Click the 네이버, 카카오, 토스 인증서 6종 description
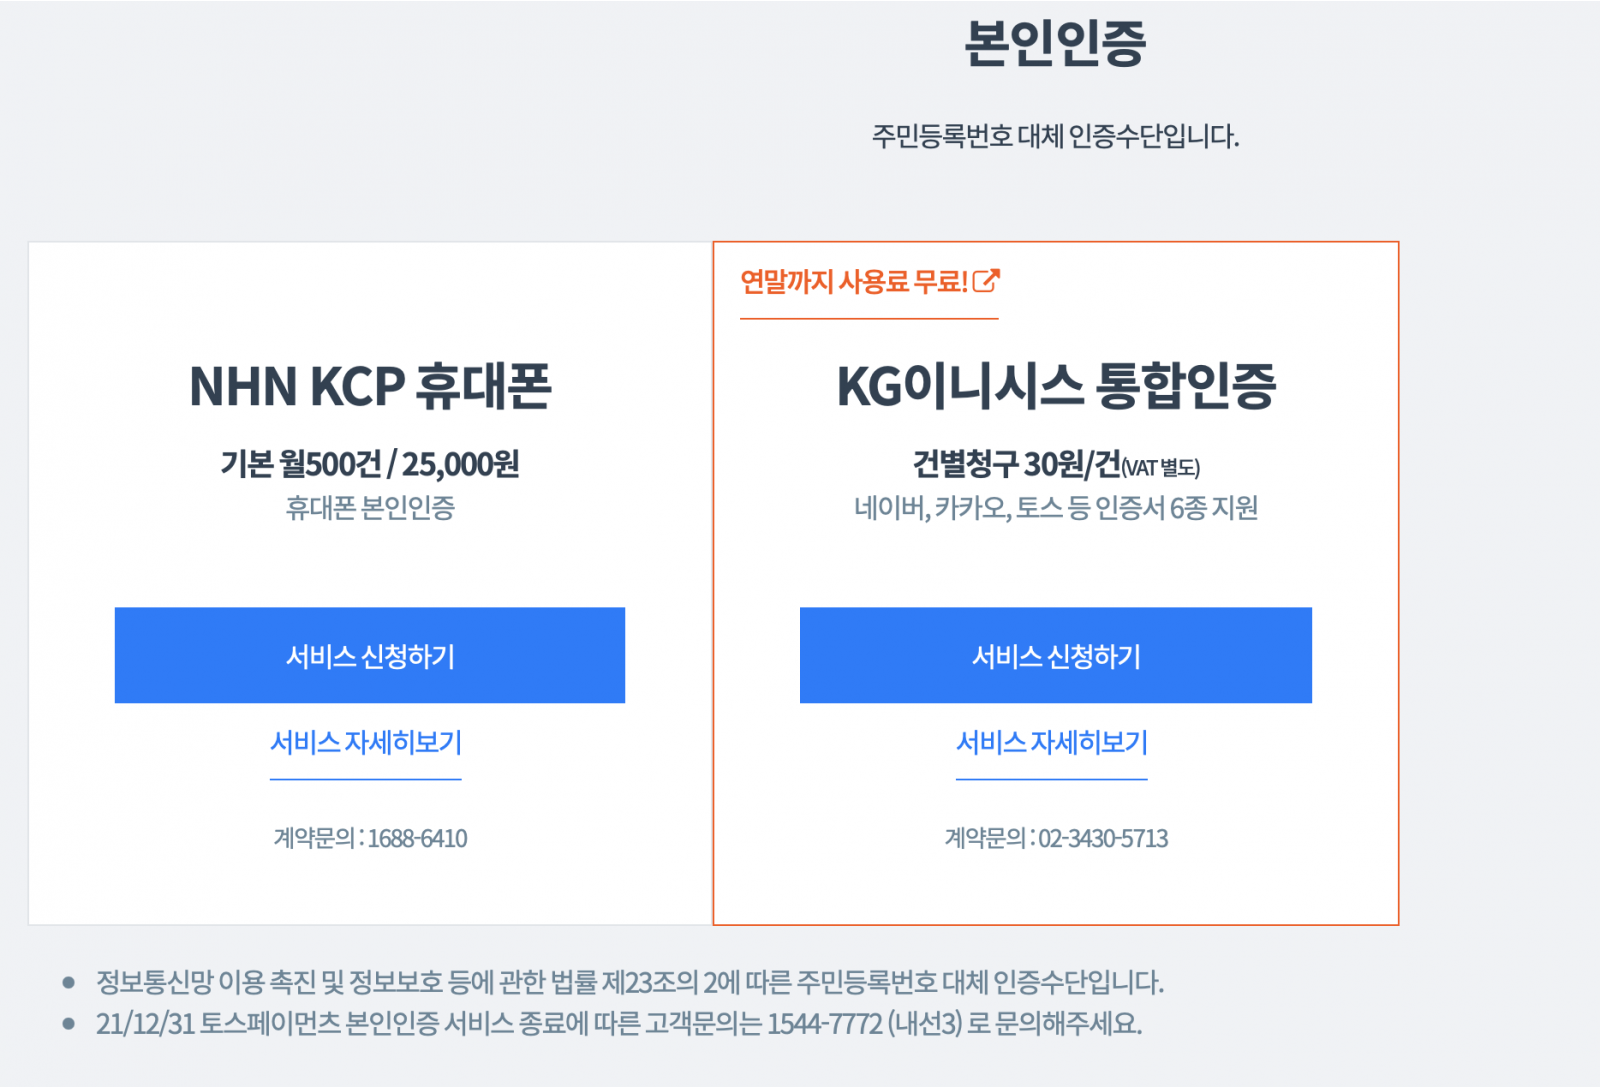Viewport: 1600px width, 1087px height. click(x=1056, y=508)
